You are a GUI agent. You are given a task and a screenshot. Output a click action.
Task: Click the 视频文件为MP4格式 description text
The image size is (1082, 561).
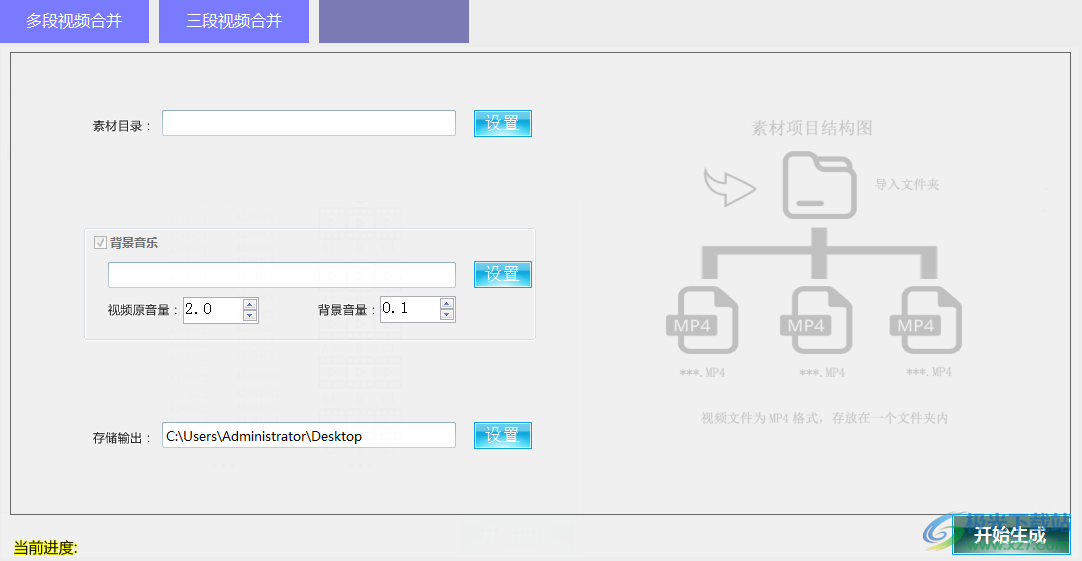pos(825,418)
